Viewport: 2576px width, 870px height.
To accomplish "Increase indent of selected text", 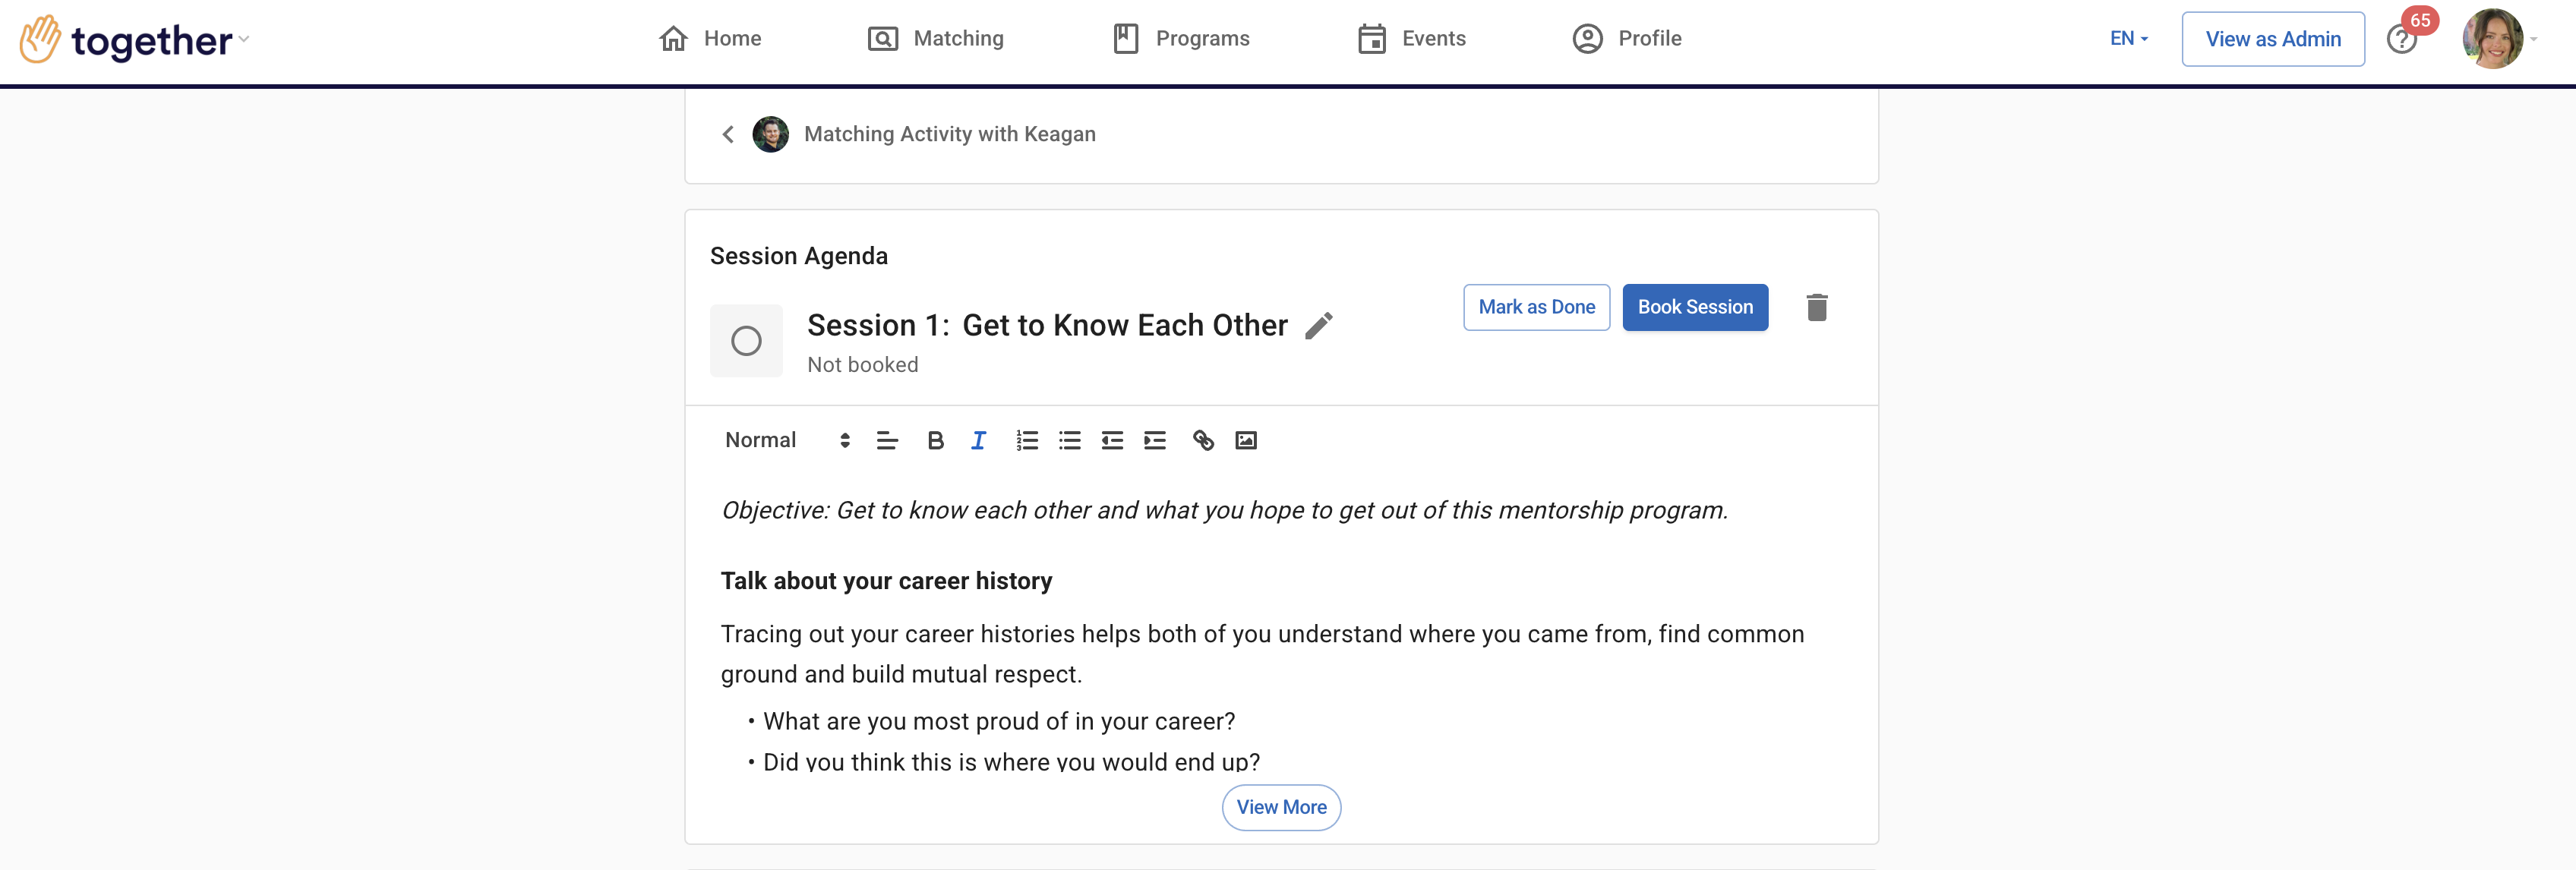I will (x=1154, y=441).
